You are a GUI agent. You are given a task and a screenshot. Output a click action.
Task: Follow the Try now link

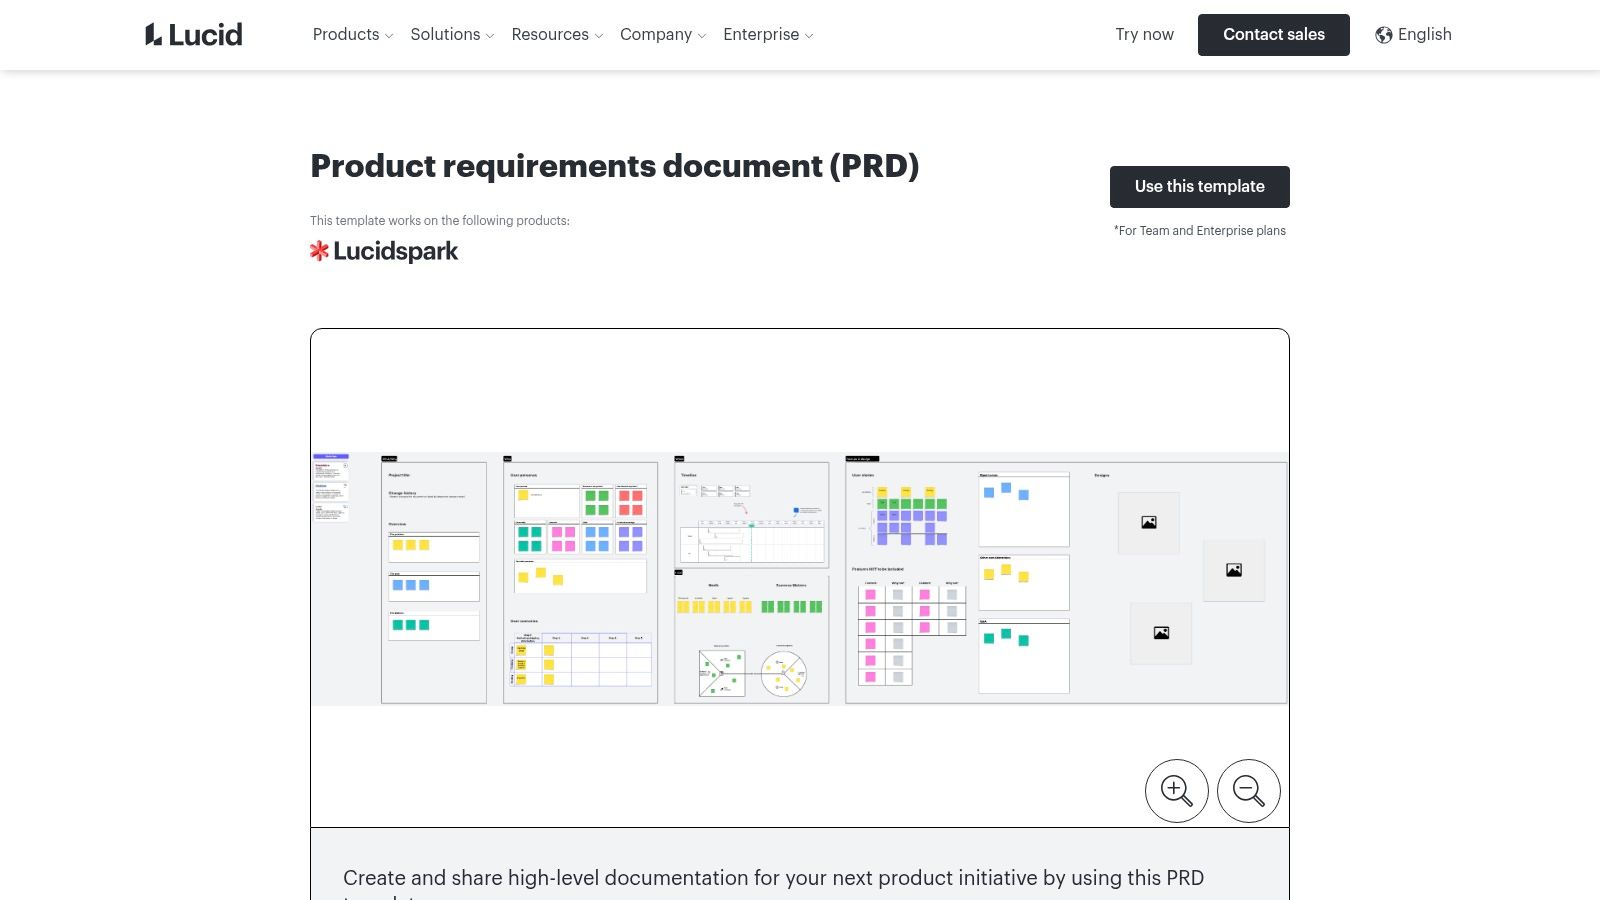[x=1144, y=35]
